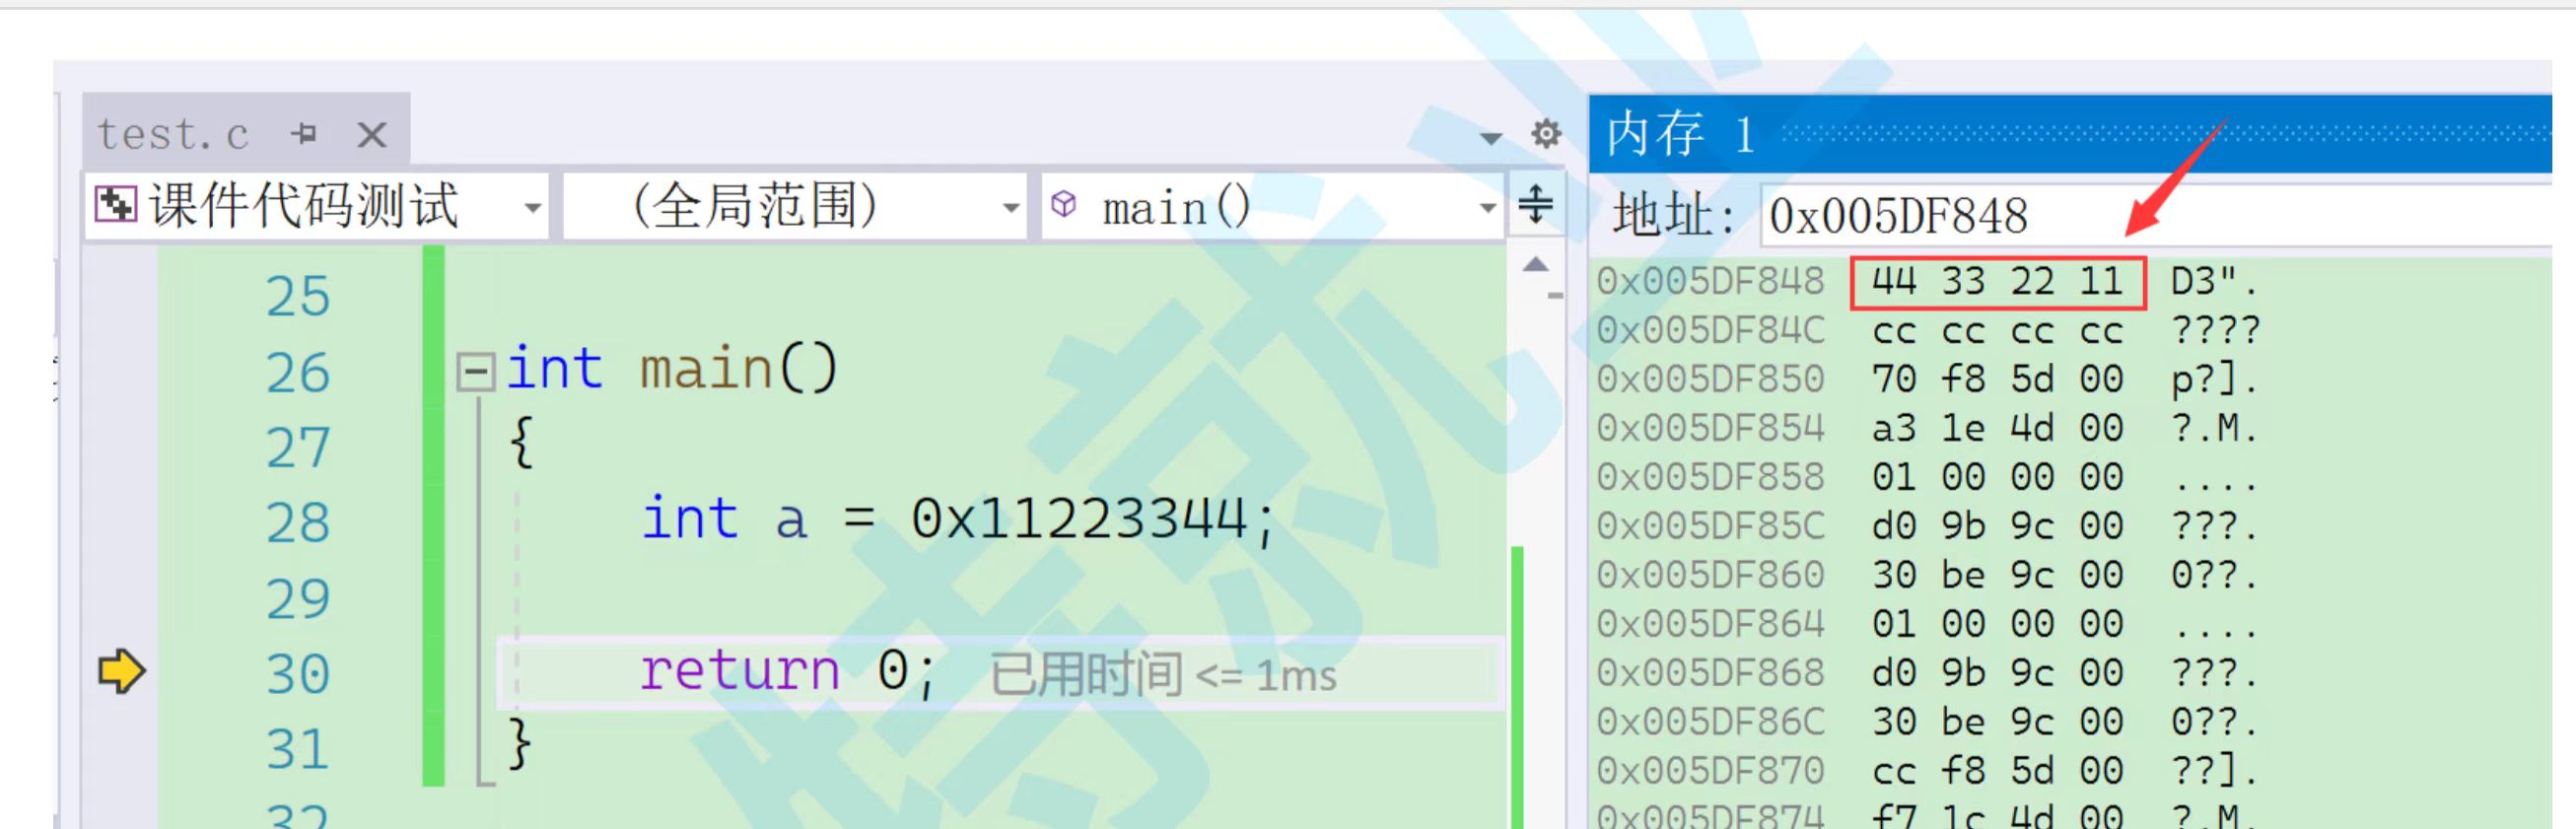Screen dimensions: 2576x829
Task: Click memory address 0x005DF860
Action: click(1710, 575)
